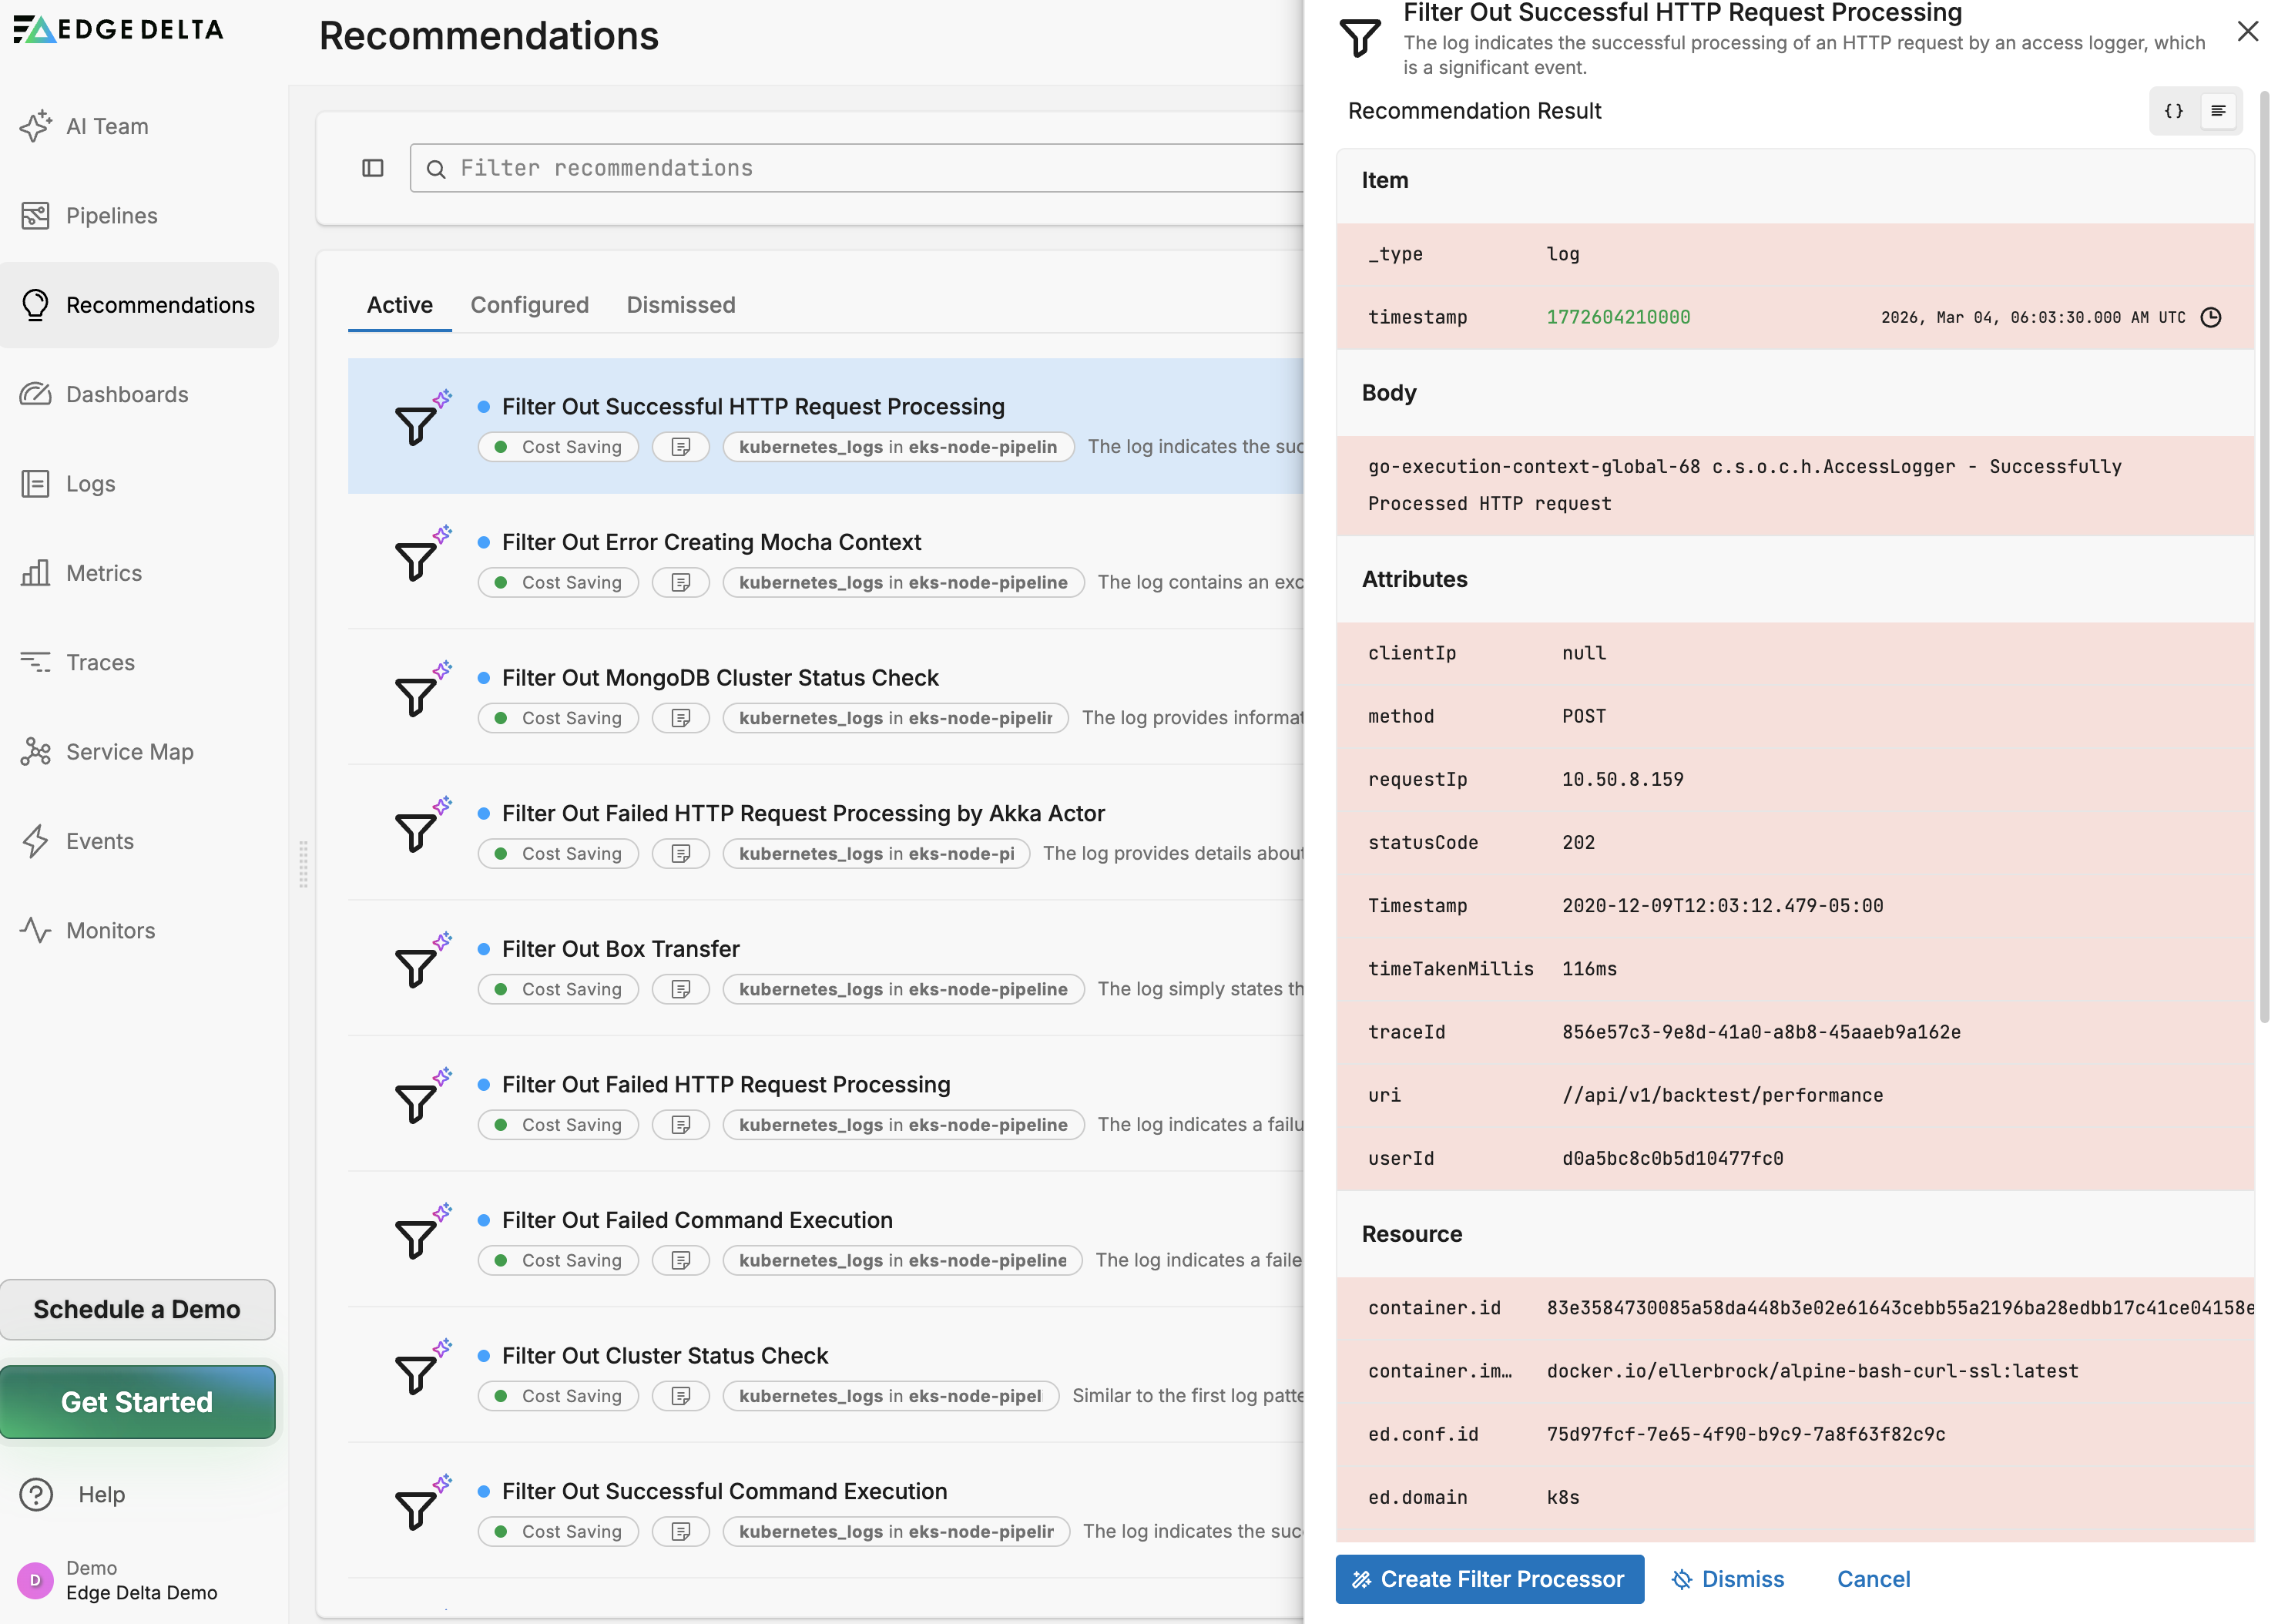Viewport: 2288px width, 1624px height.
Task: Click the Traces sidebar icon
Action: coord(36,662)
